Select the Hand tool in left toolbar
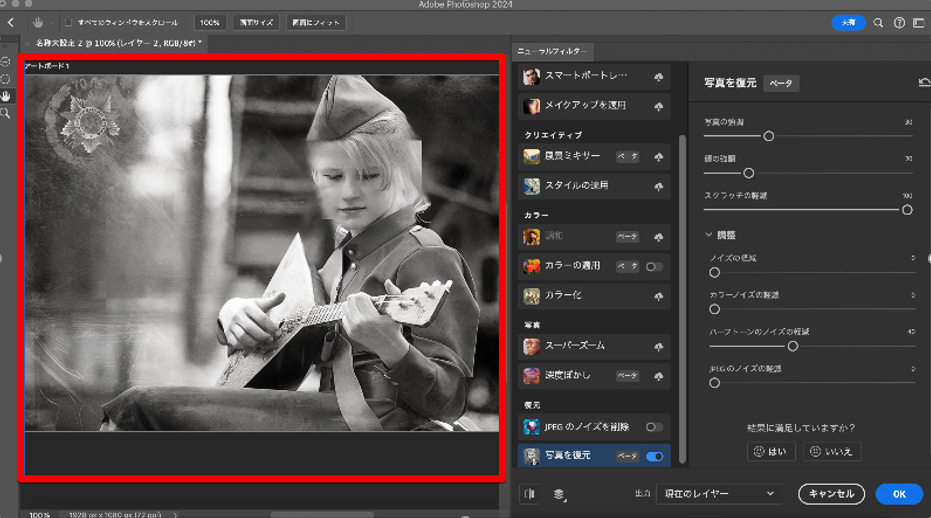 click(6, 95)
